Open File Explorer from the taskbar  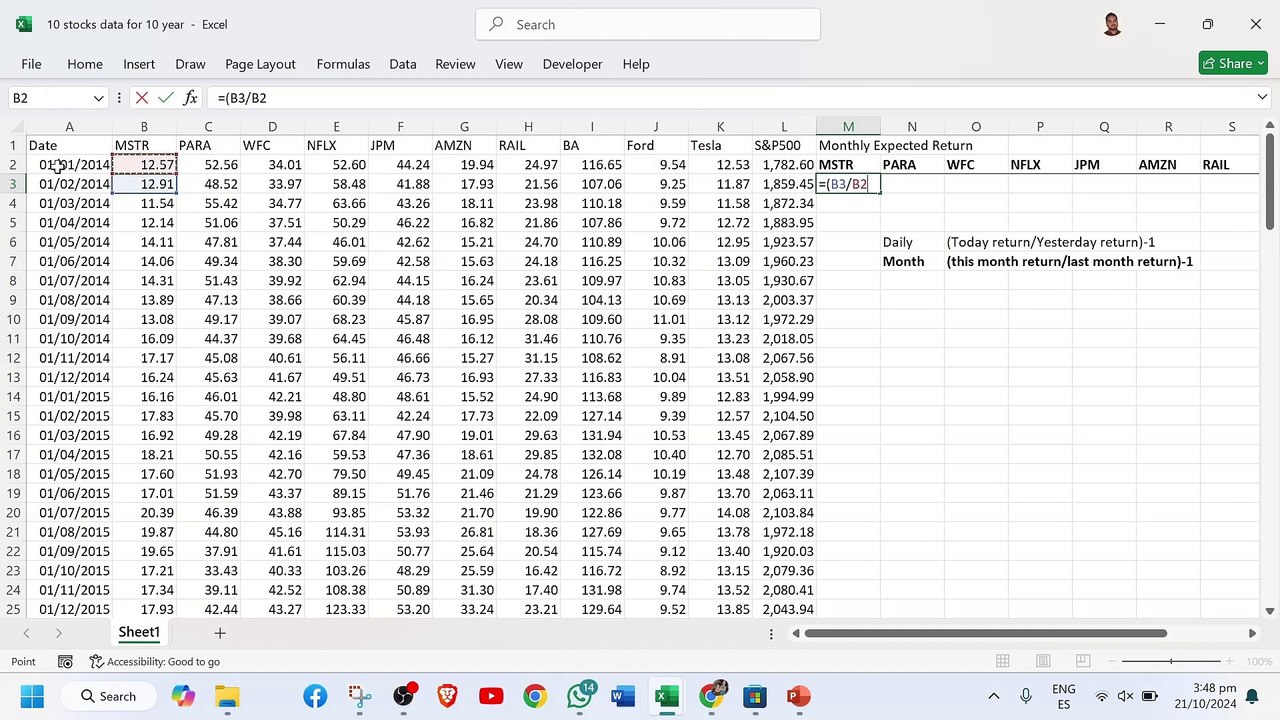(227, 696)
